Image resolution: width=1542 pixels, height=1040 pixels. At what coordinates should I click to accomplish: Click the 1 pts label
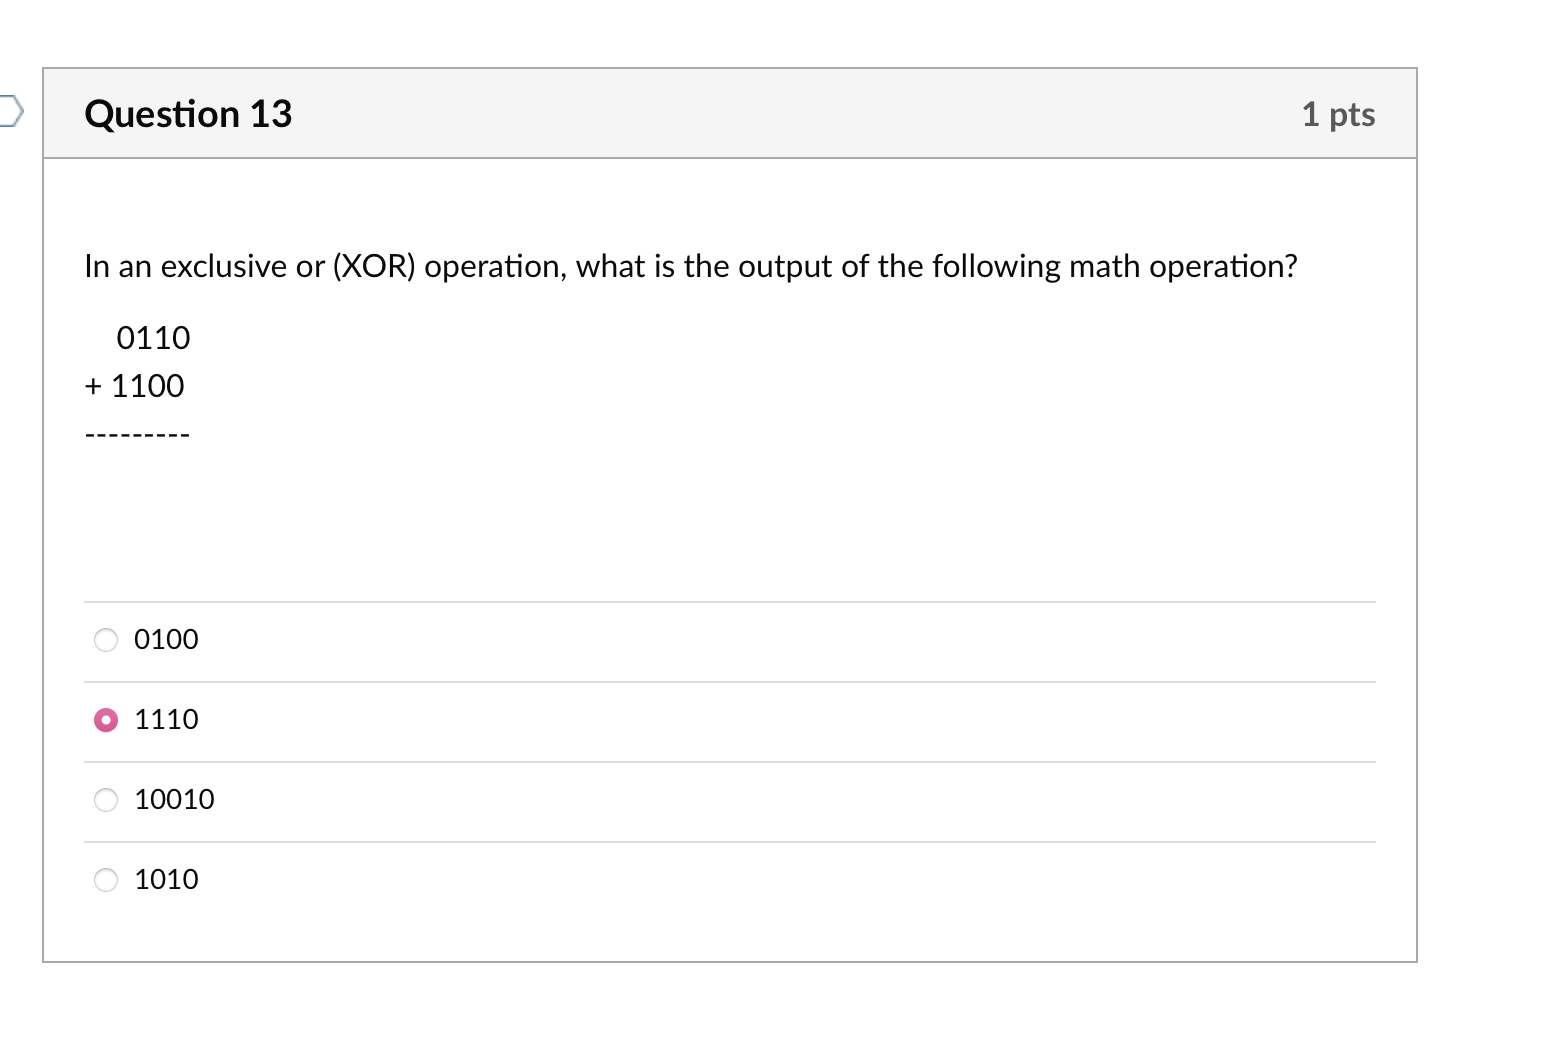[x=1338, y=114]
